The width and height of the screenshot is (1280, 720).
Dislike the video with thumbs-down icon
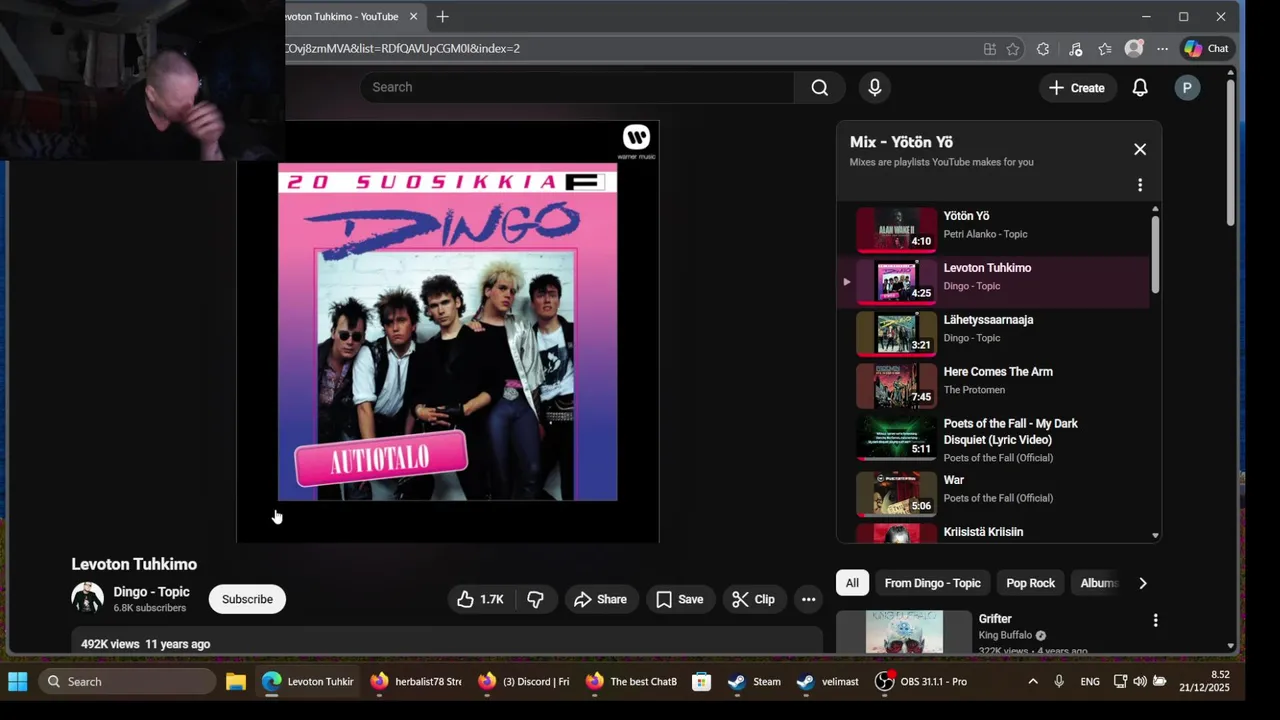pyautogui.click(x=536, y=599)
